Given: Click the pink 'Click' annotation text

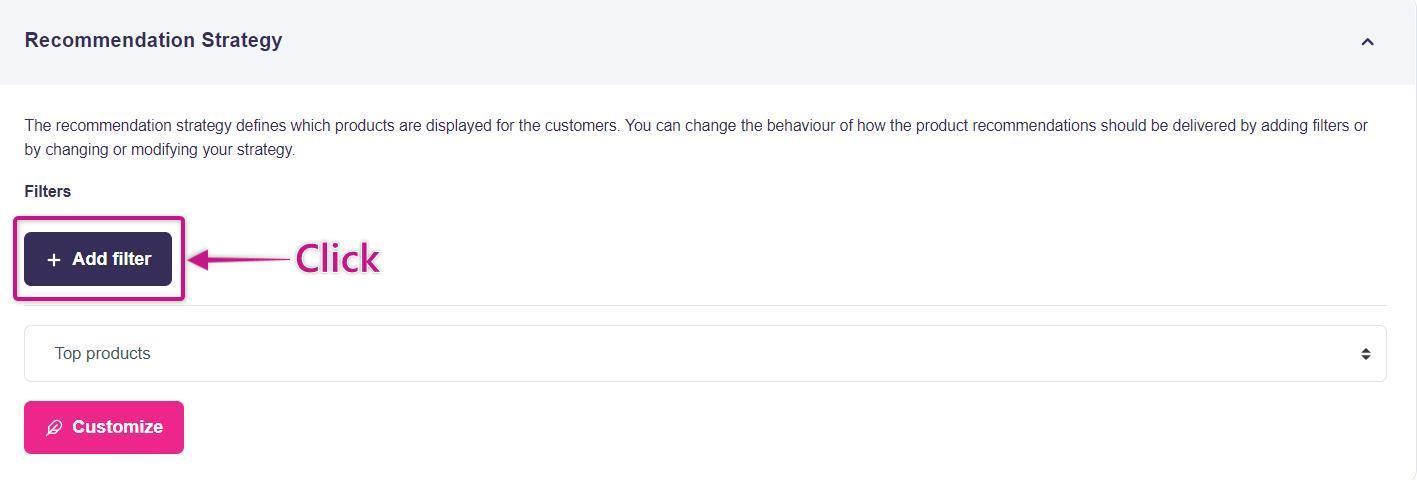Looking at the screenshot, I should 337,259.
